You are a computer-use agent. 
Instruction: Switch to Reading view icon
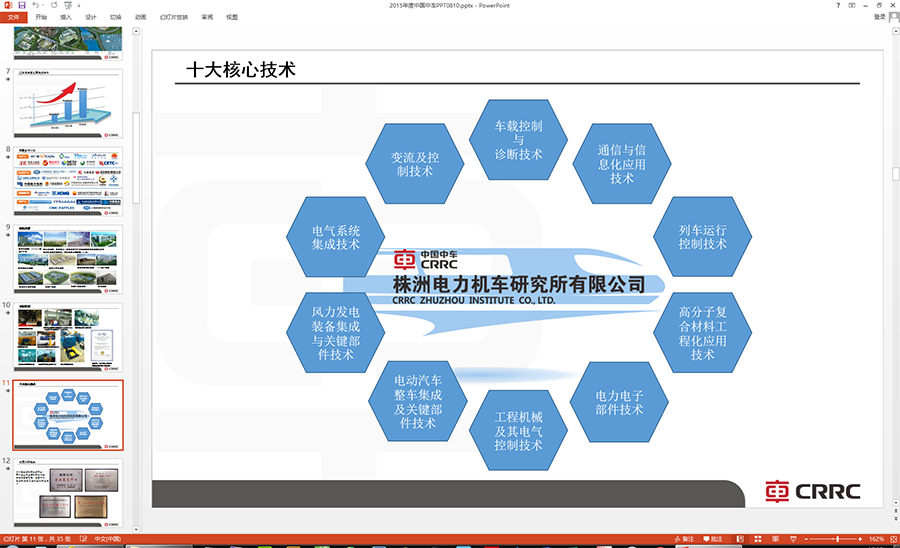(x=775, y=539)
